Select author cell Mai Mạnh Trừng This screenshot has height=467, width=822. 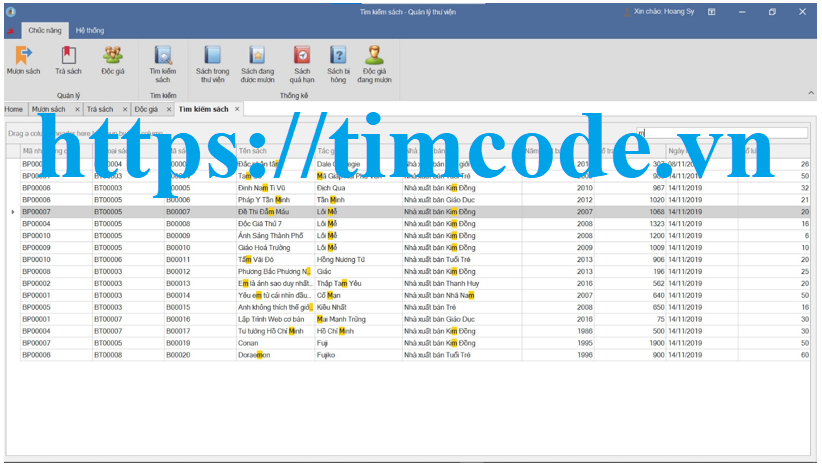click(x=359, y=319)
